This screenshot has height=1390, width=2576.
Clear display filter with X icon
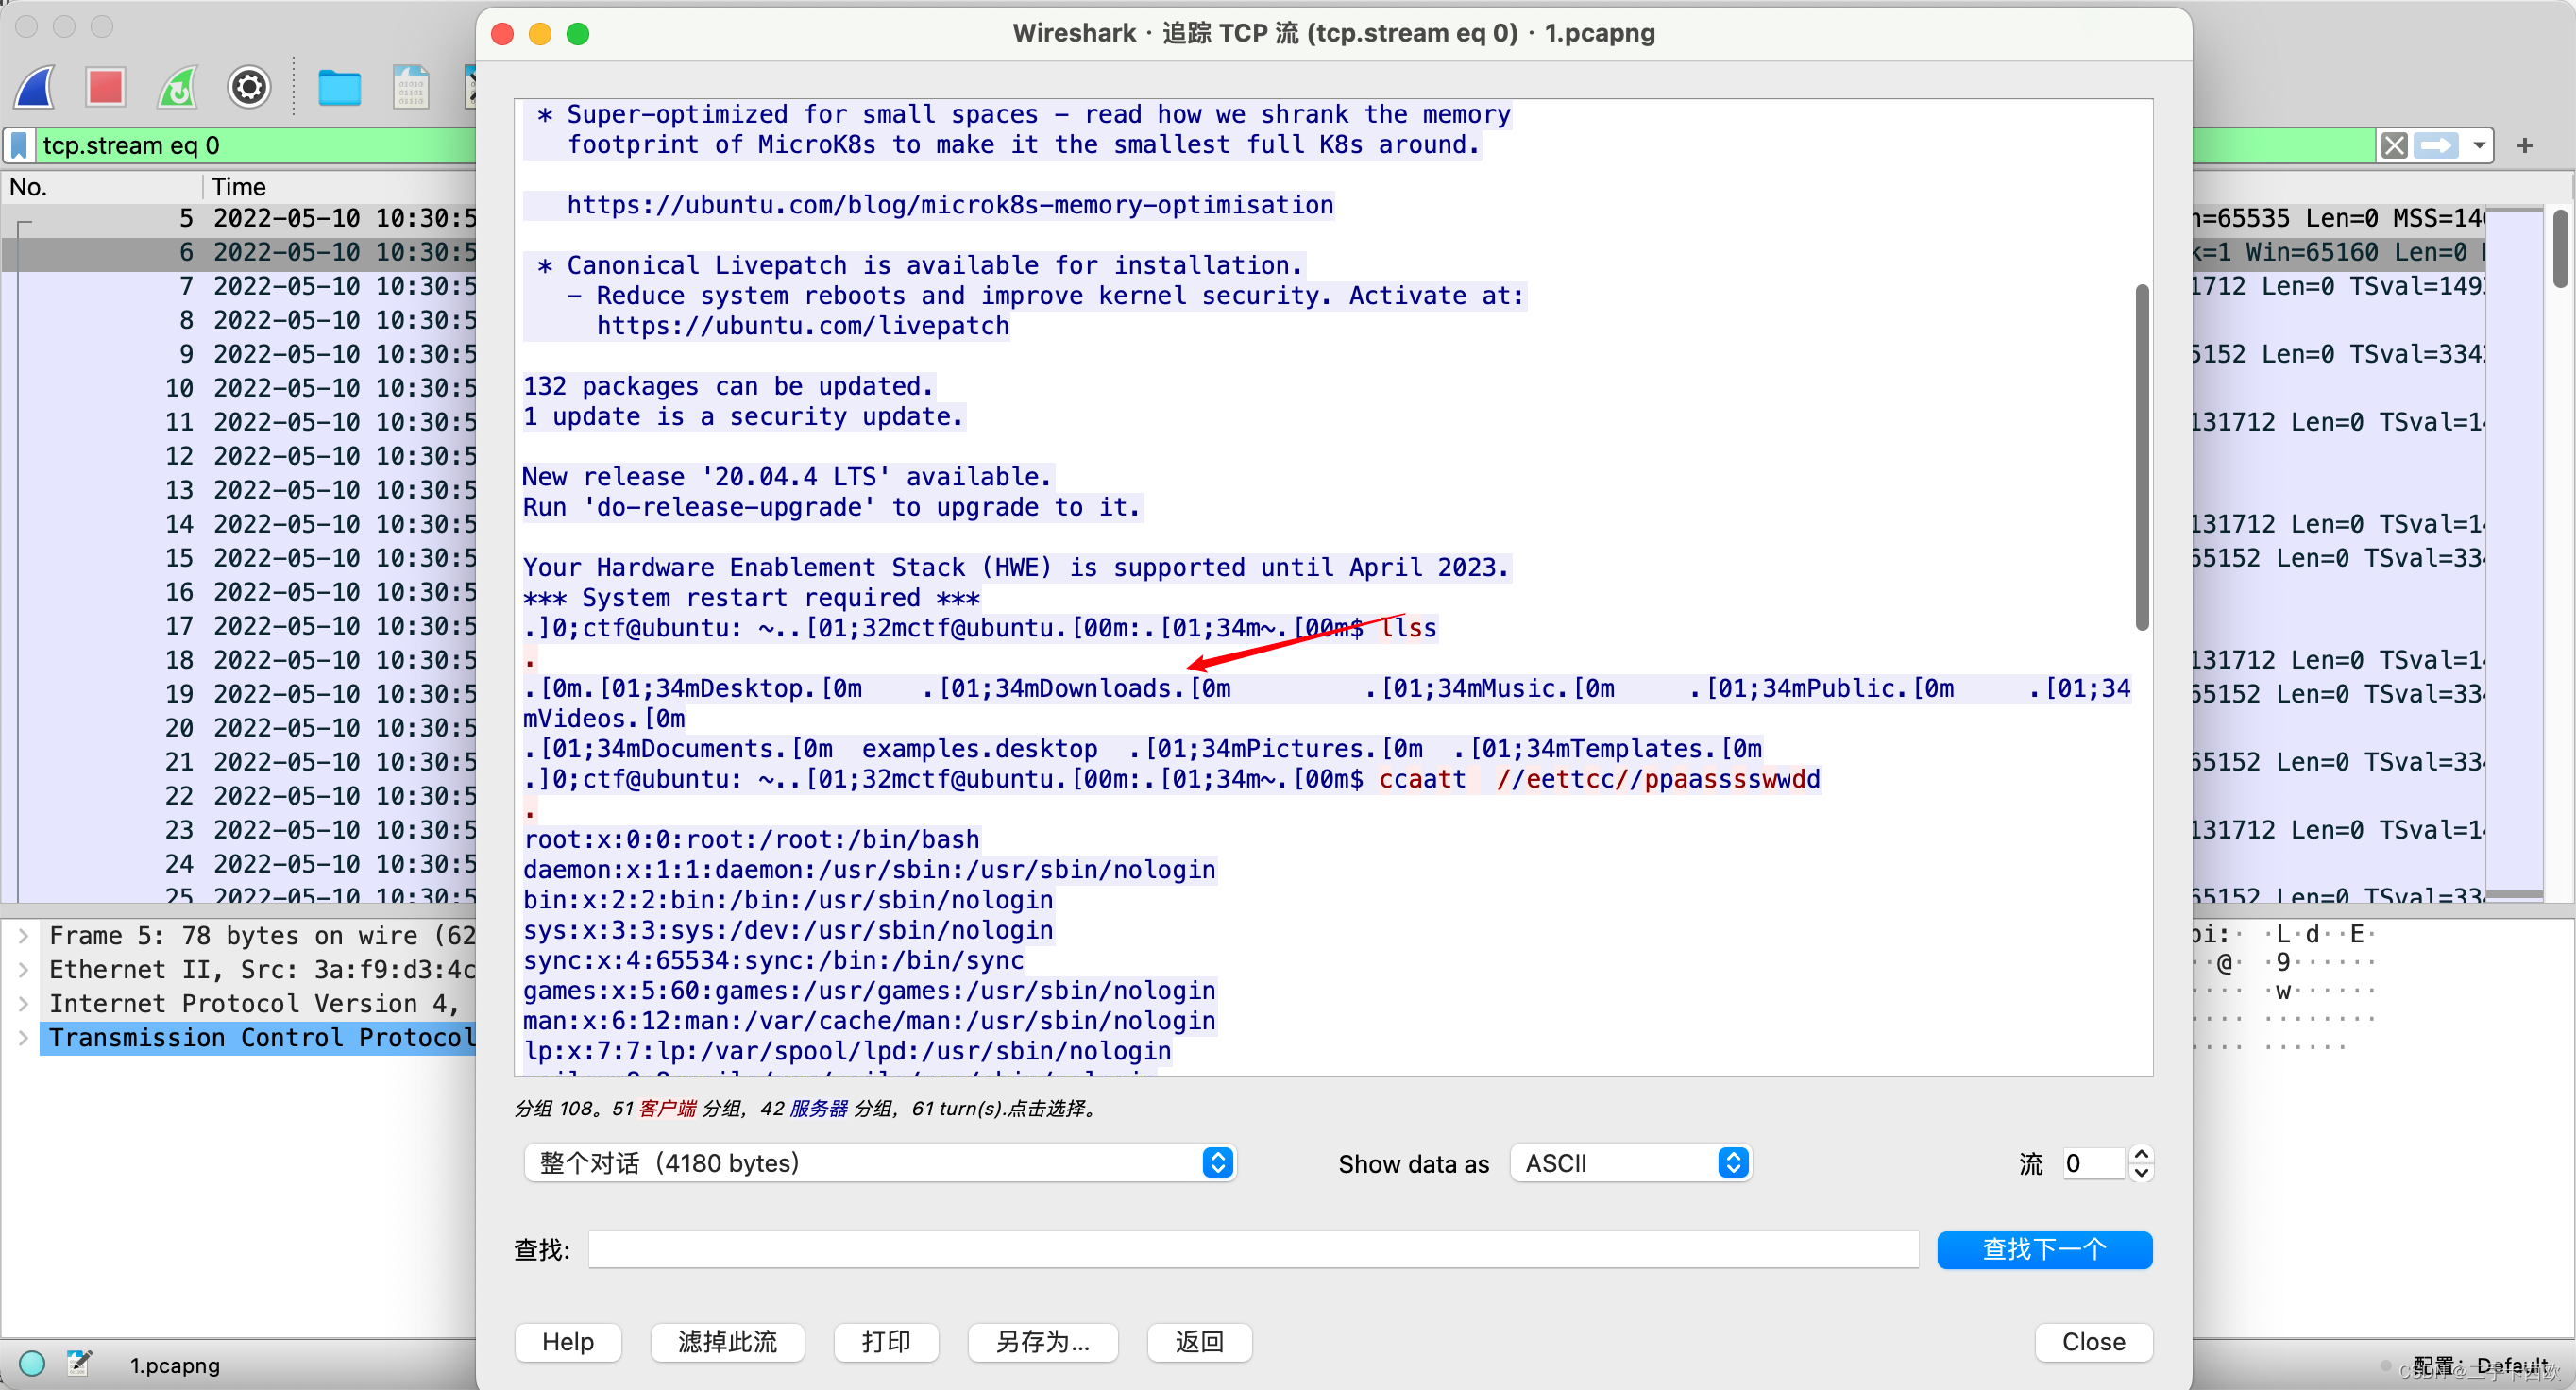click(x=2393, y=146)
